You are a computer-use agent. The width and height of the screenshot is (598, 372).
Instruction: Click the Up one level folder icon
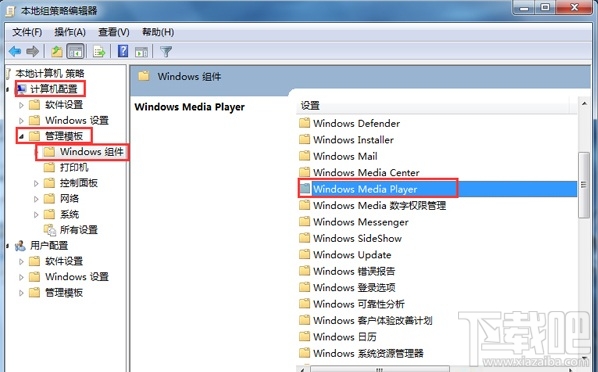pos(57,51)
